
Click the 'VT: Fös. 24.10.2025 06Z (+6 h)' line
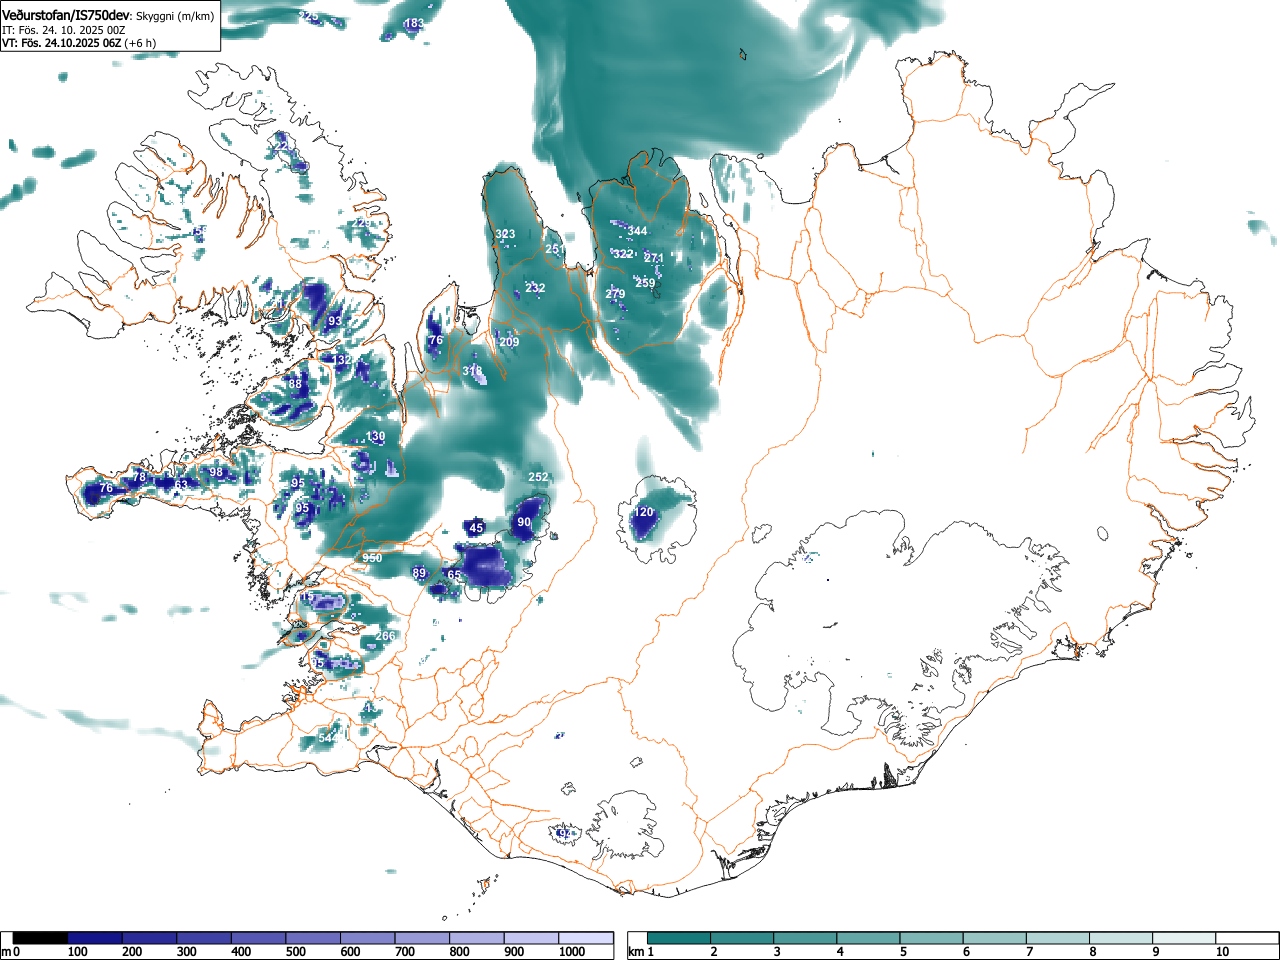click(x=78, y=42)
